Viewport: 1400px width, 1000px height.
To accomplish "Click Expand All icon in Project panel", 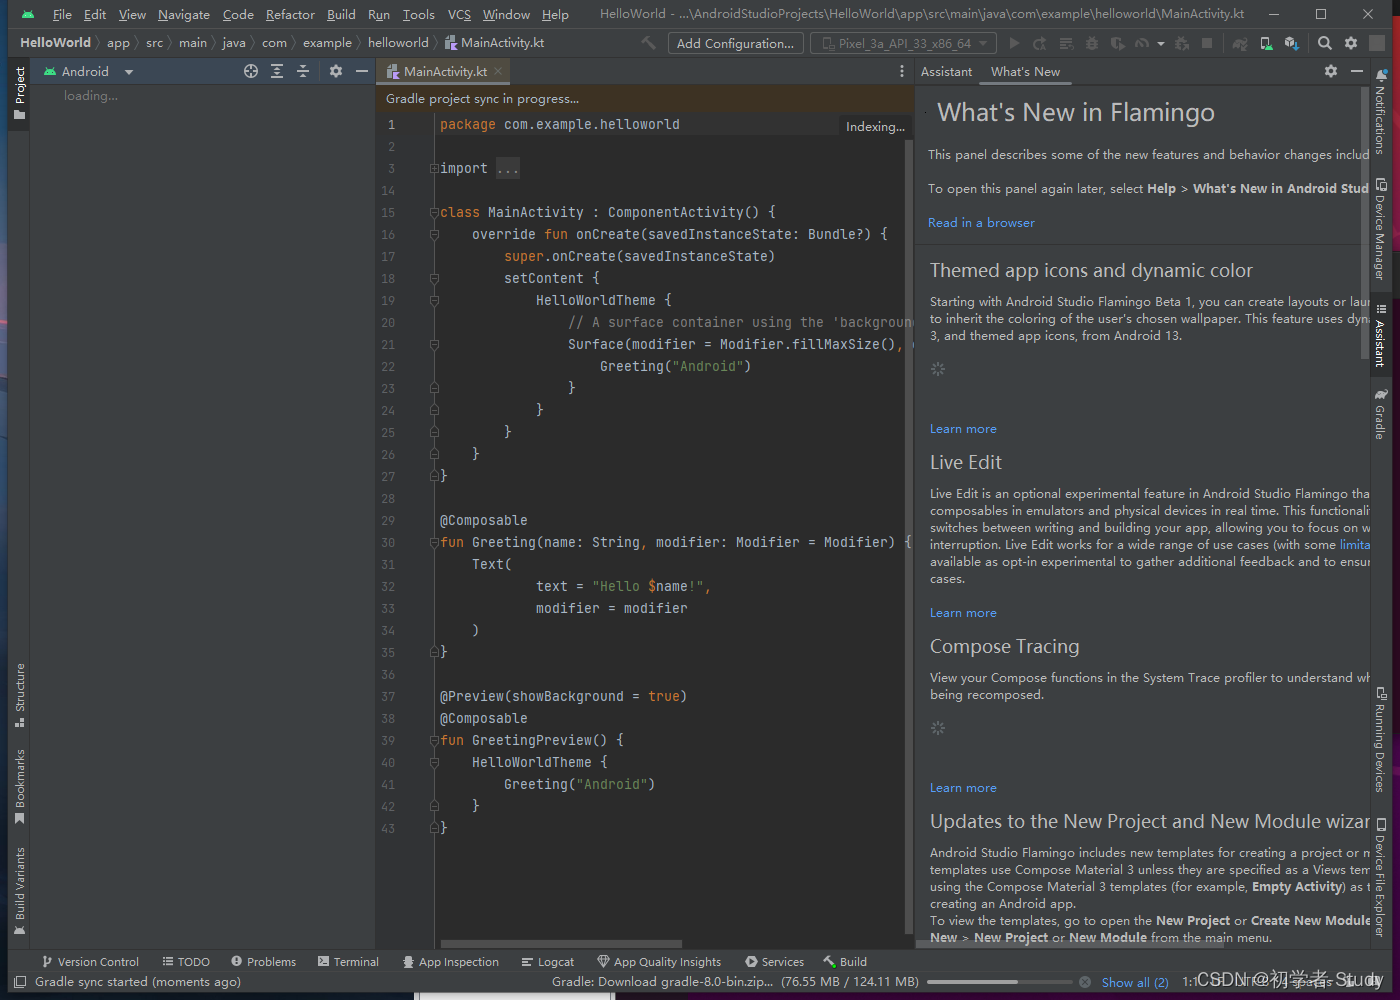I will [277, 71].
